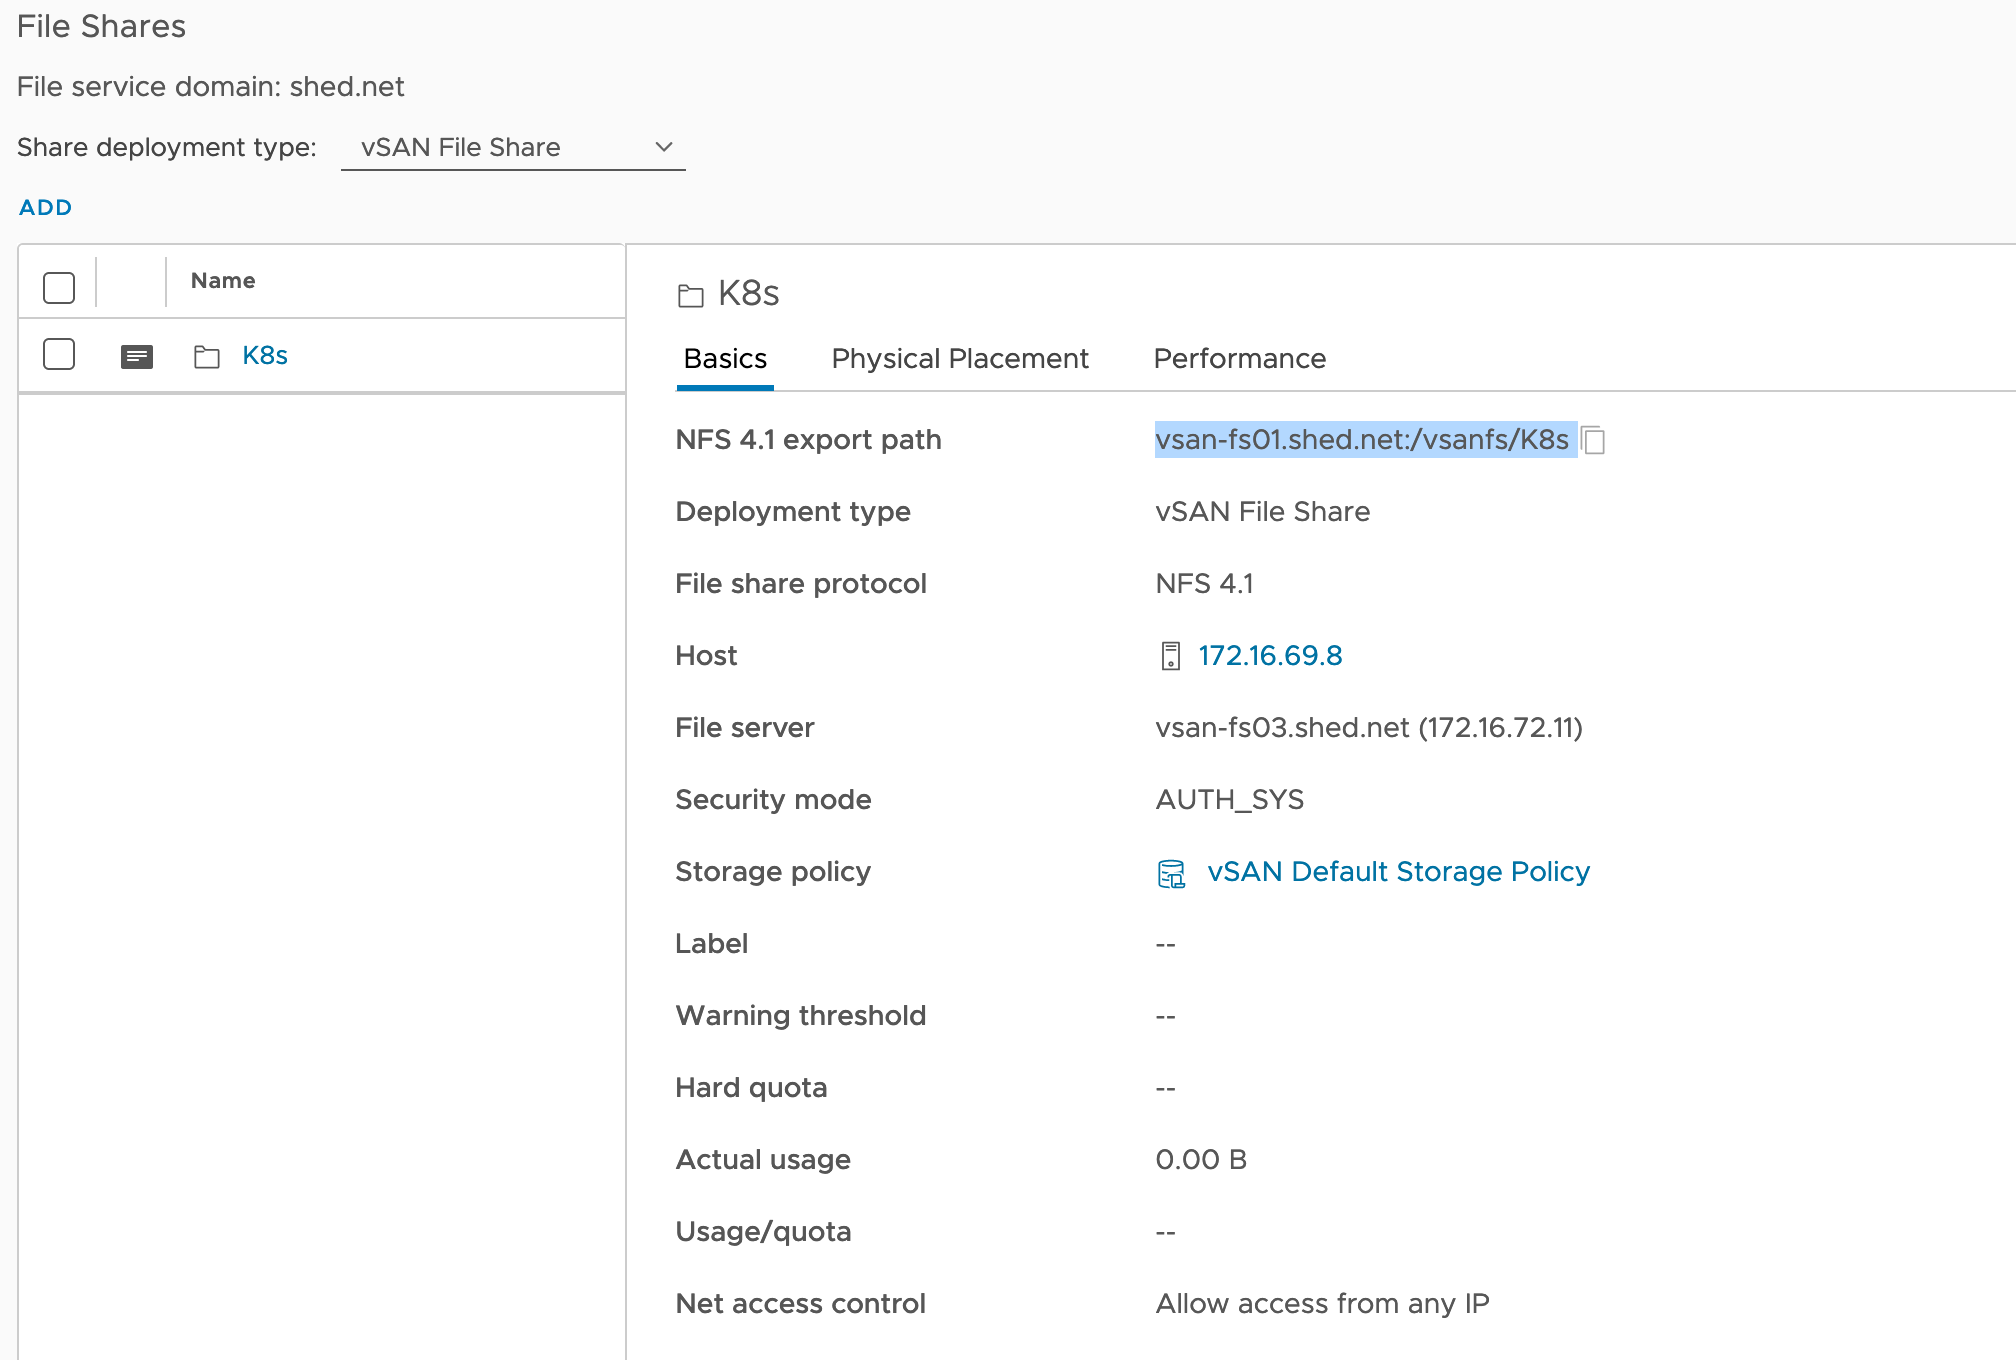Check the select-all checkbox in header
The height and width of the screenshot is (1360, 2016).
pos(59,287)
